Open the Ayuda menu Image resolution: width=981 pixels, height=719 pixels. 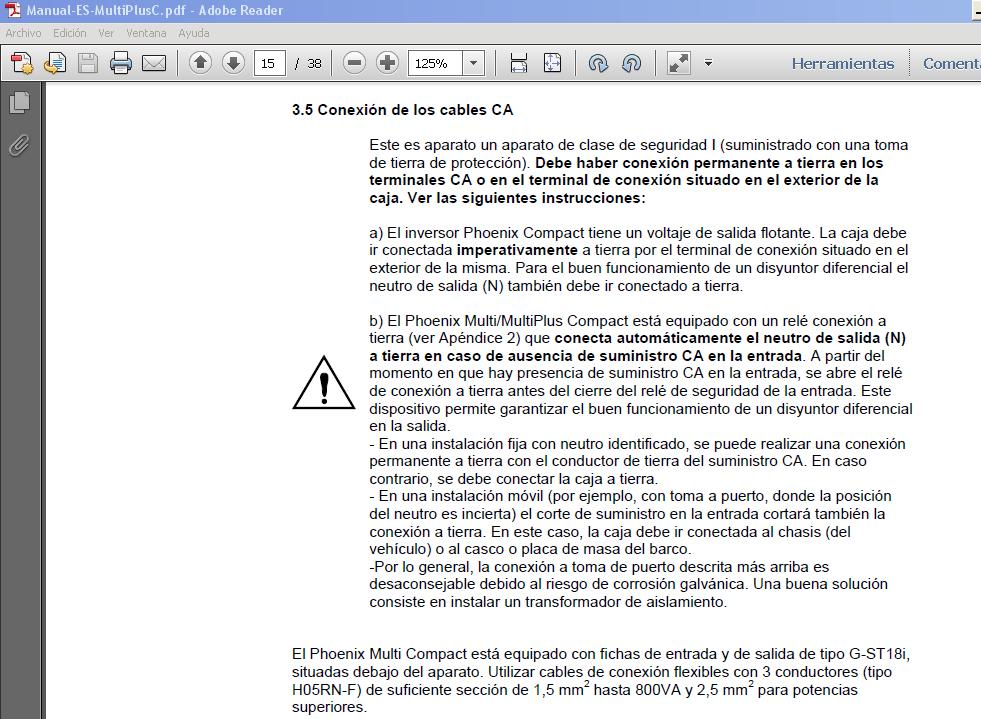pos(193,33)
